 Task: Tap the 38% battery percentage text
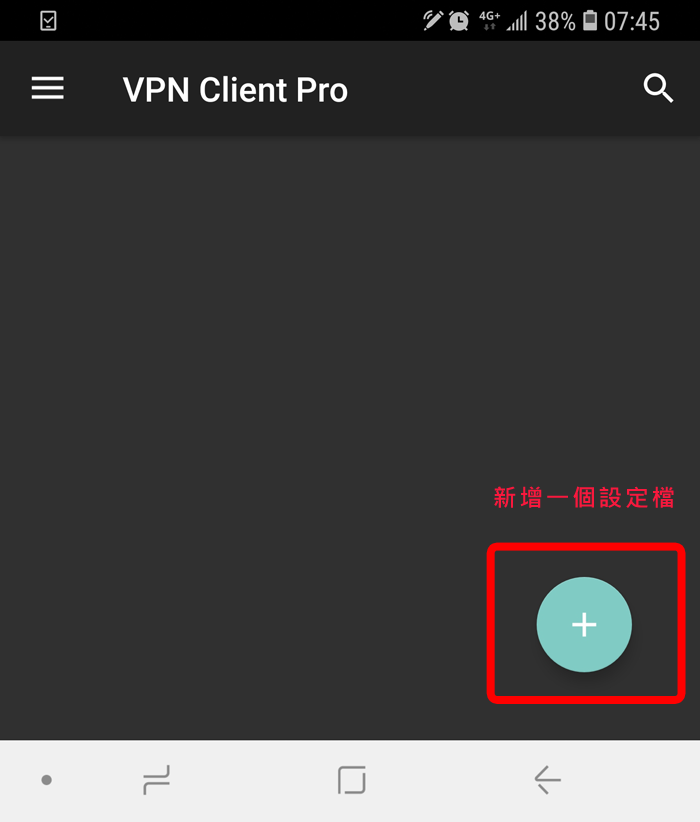[555, 21]
